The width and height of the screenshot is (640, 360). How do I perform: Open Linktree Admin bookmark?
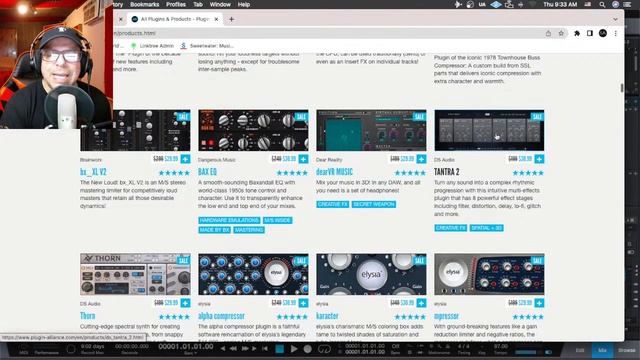click(x=153, y=46)
